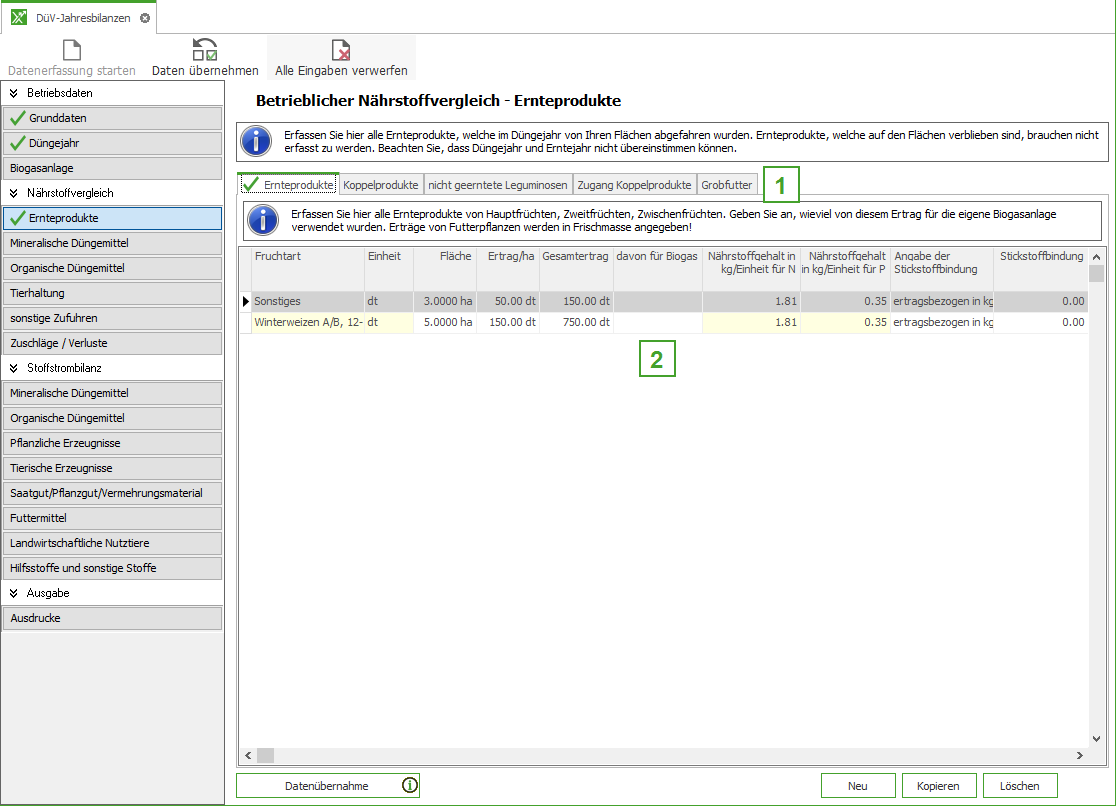Collapse the Nährstoffvergleich section
The width and height of the screenshot is (1116, 806).
tap(14, 193)
